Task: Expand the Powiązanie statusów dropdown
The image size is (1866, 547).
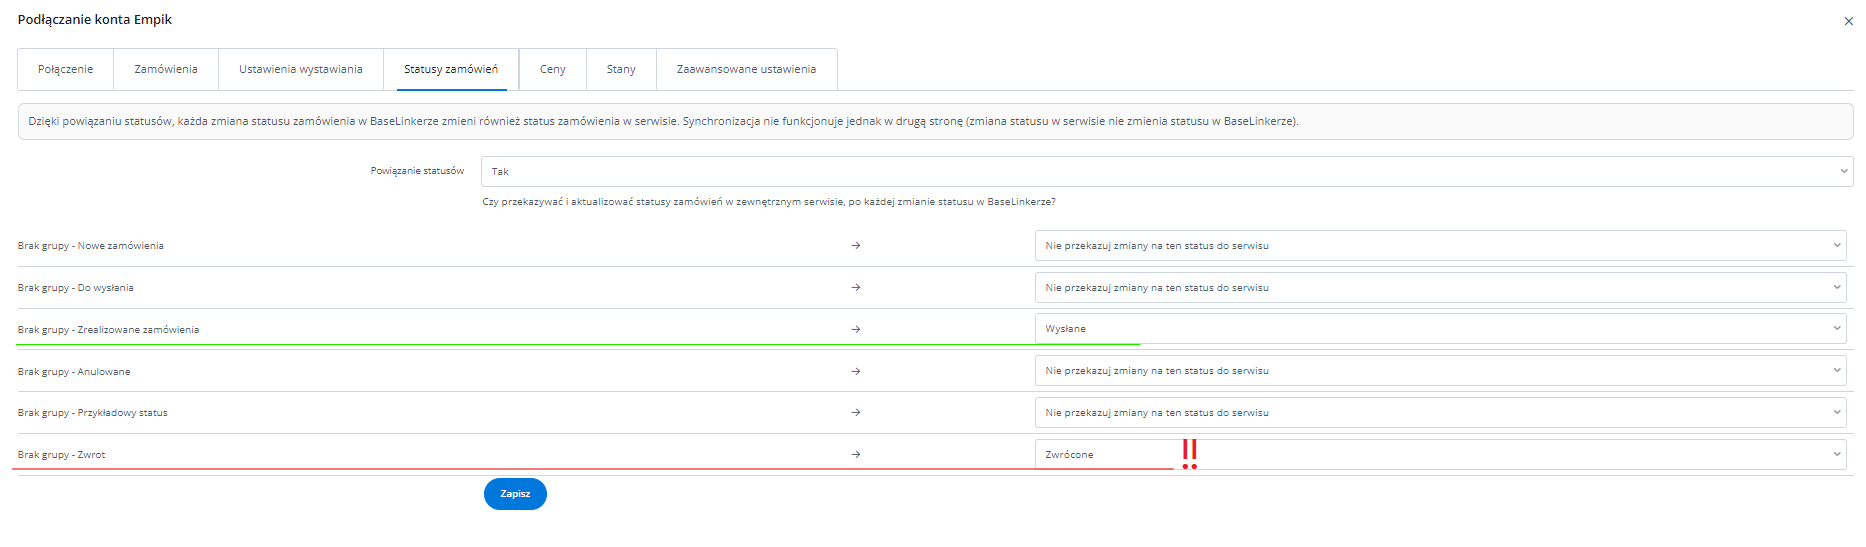Action: pyautogui.click(x=1166, y=171)
